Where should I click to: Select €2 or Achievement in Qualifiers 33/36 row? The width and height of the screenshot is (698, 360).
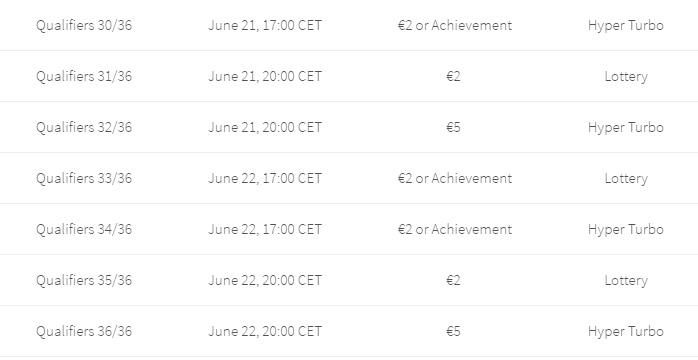(x=455, y=178)
